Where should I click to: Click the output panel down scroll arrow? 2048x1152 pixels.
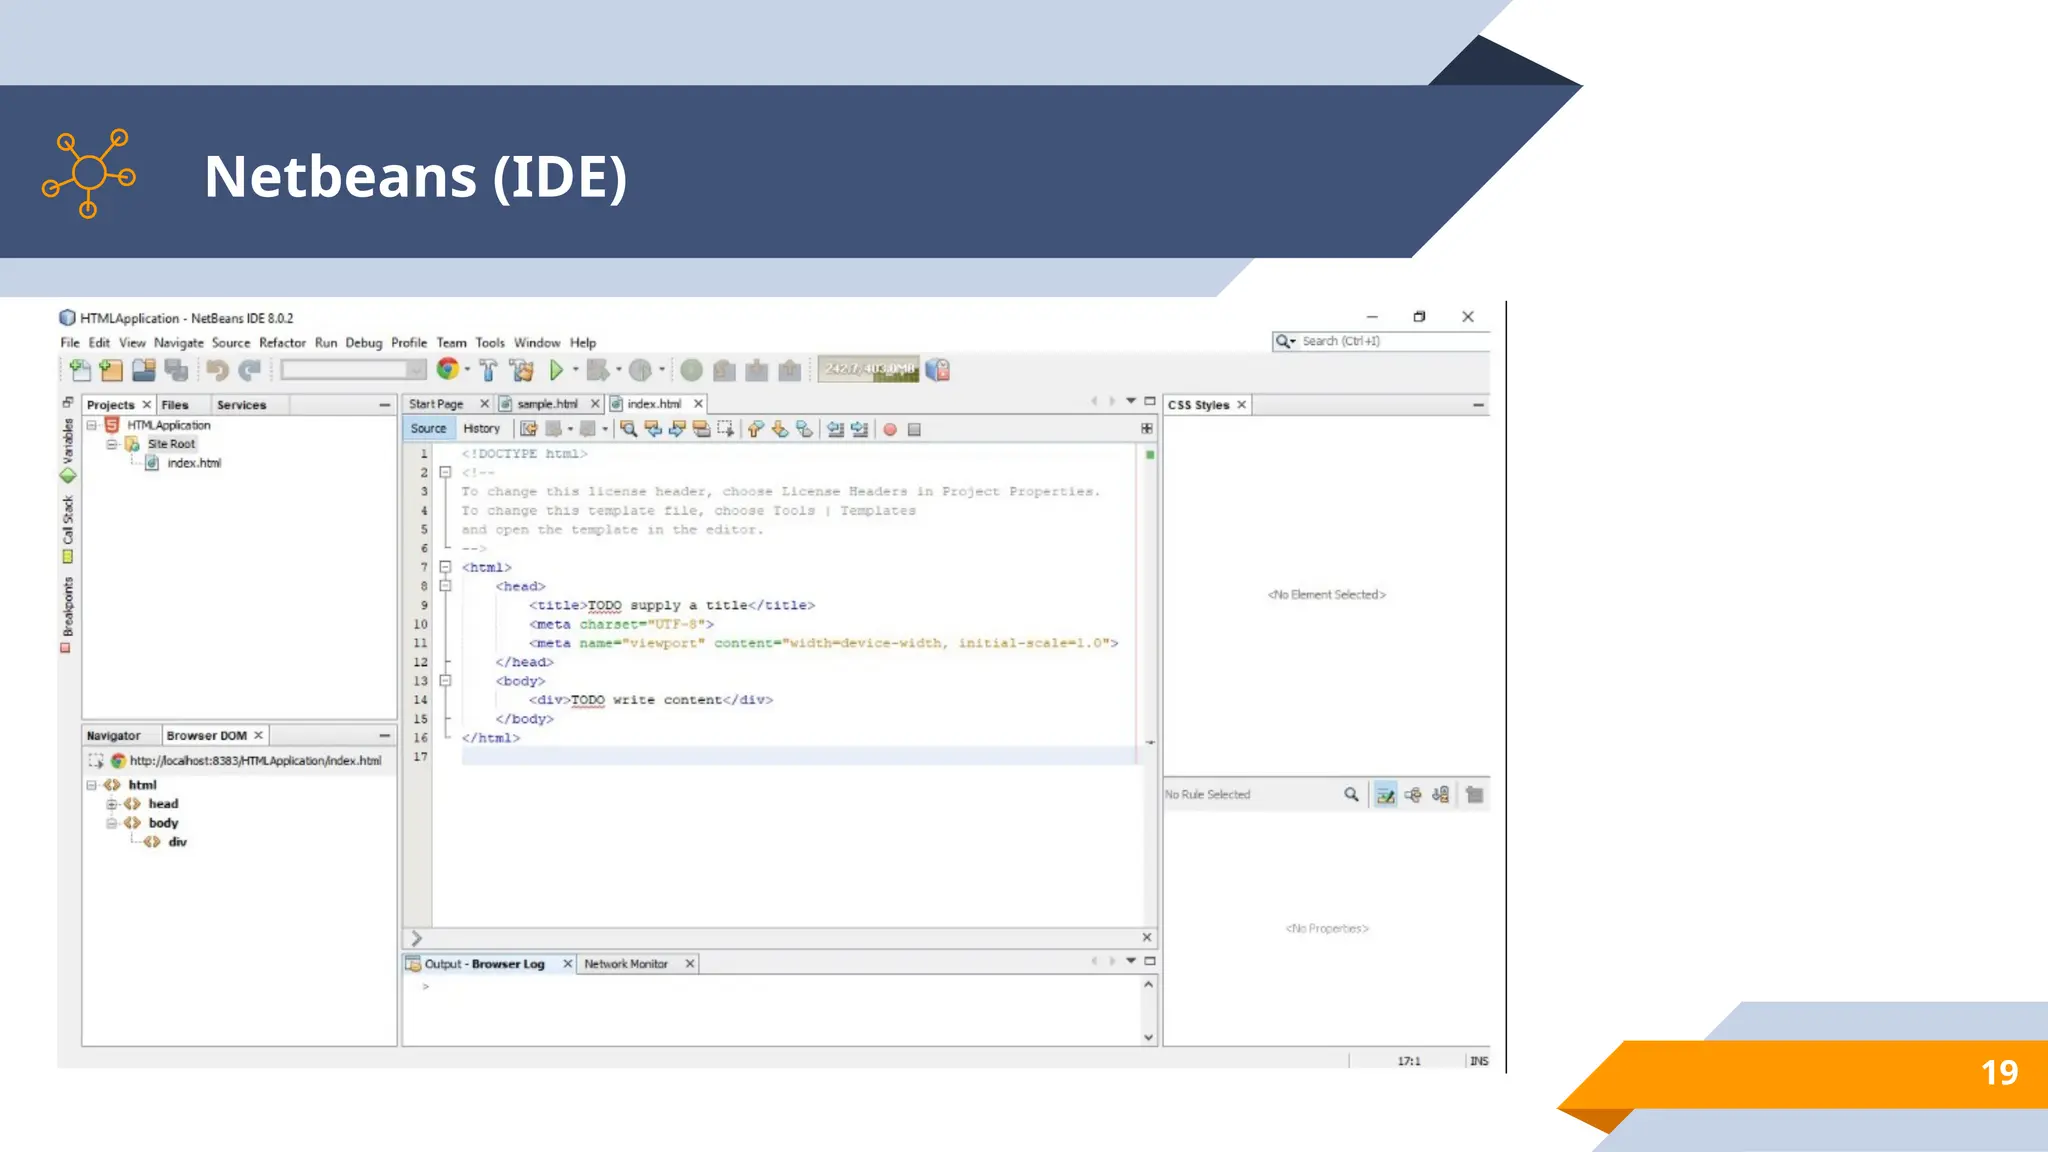tap(1149, 1037)
